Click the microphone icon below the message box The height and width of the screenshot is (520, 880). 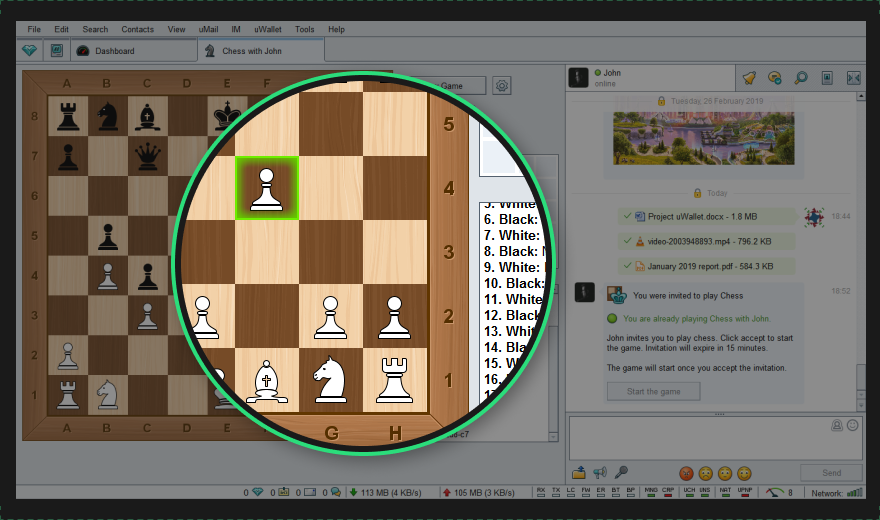point(621,472)
